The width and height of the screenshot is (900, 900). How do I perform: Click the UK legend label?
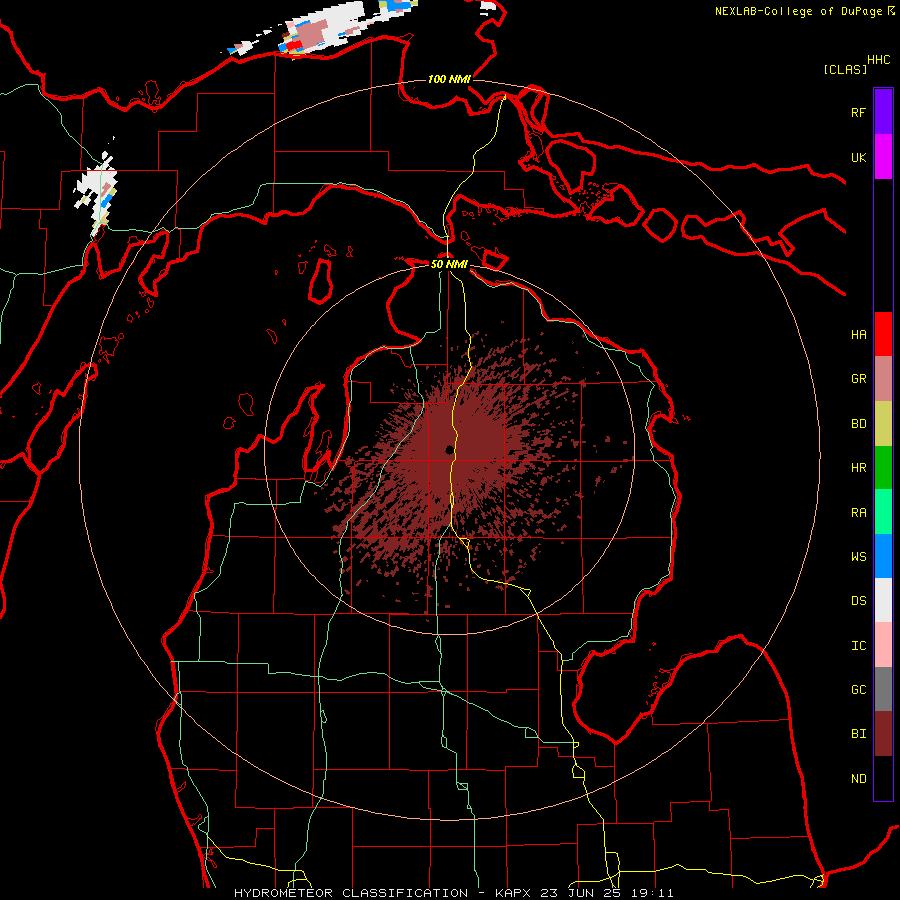coord(858,157)
